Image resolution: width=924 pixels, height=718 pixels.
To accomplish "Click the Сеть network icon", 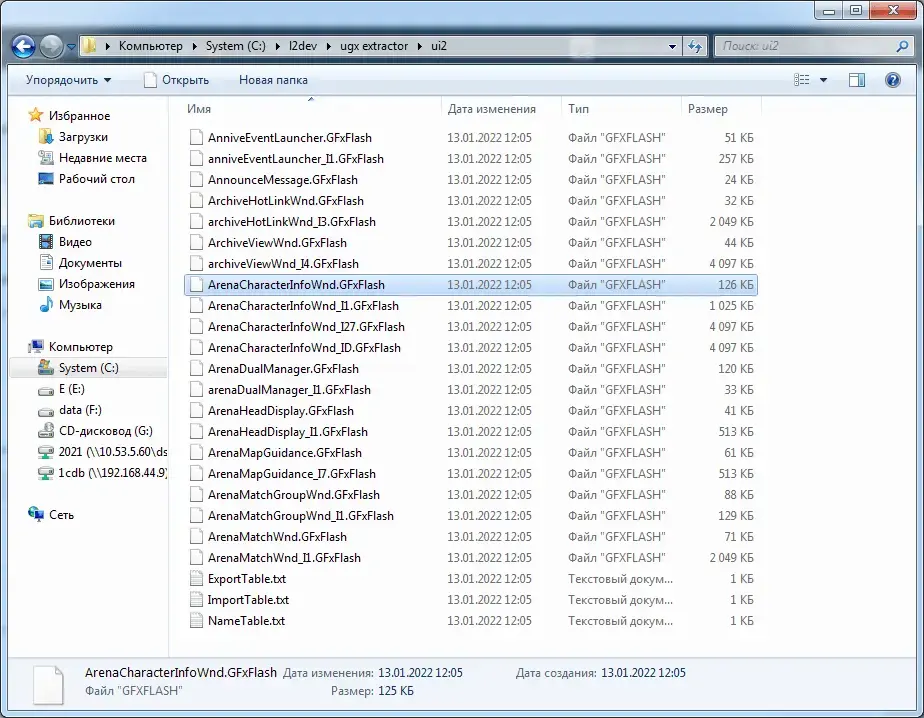I will point(61,515).
